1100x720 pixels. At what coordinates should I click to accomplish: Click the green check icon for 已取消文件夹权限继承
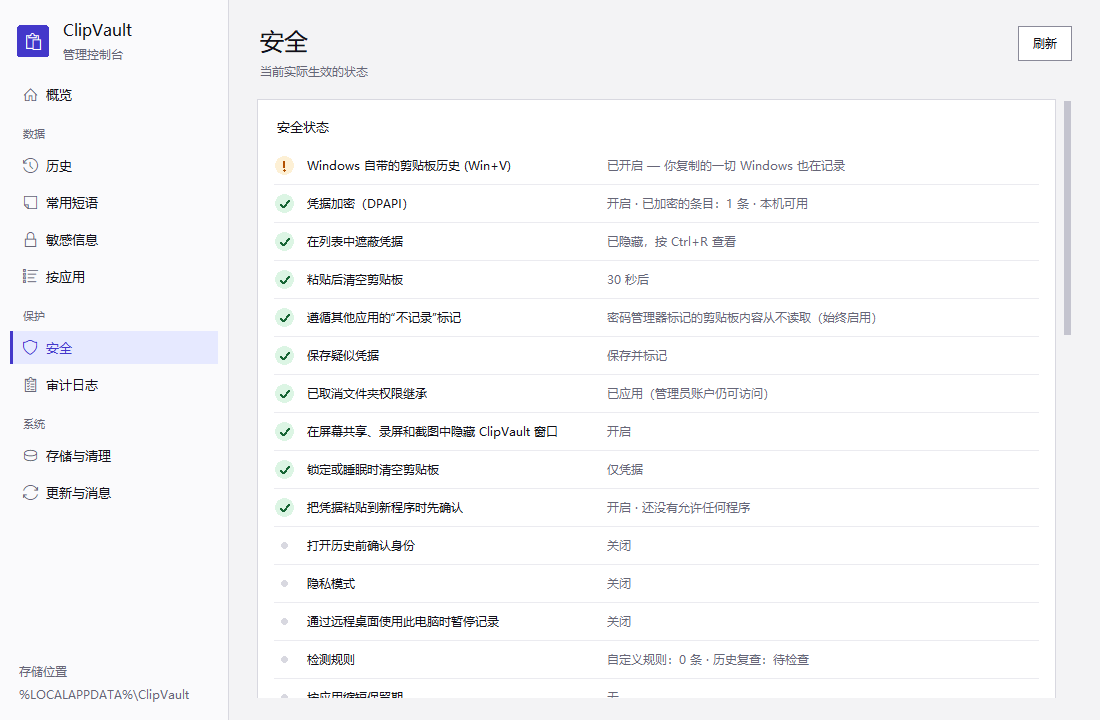(x=284, y=393)
